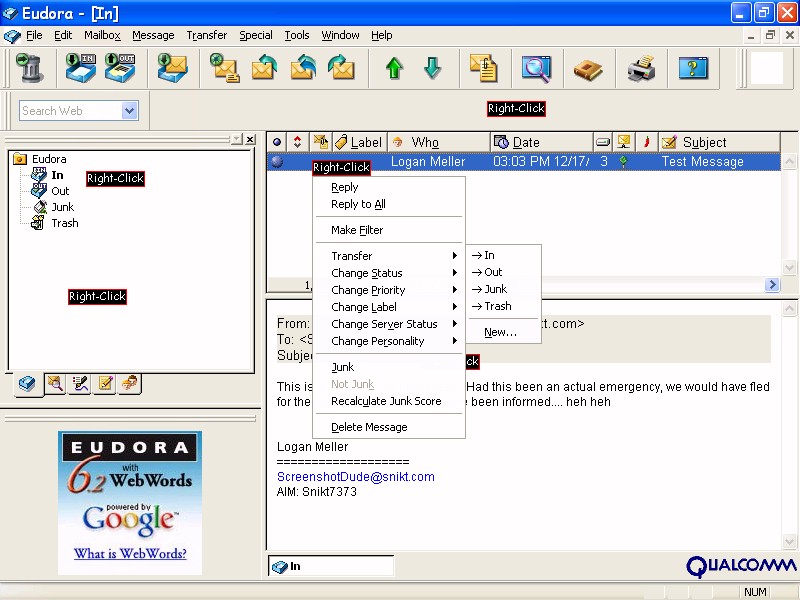Expand the Change Server Status submenu
The width and height of the screenshot is (800, 600).
tap(389, 324)
